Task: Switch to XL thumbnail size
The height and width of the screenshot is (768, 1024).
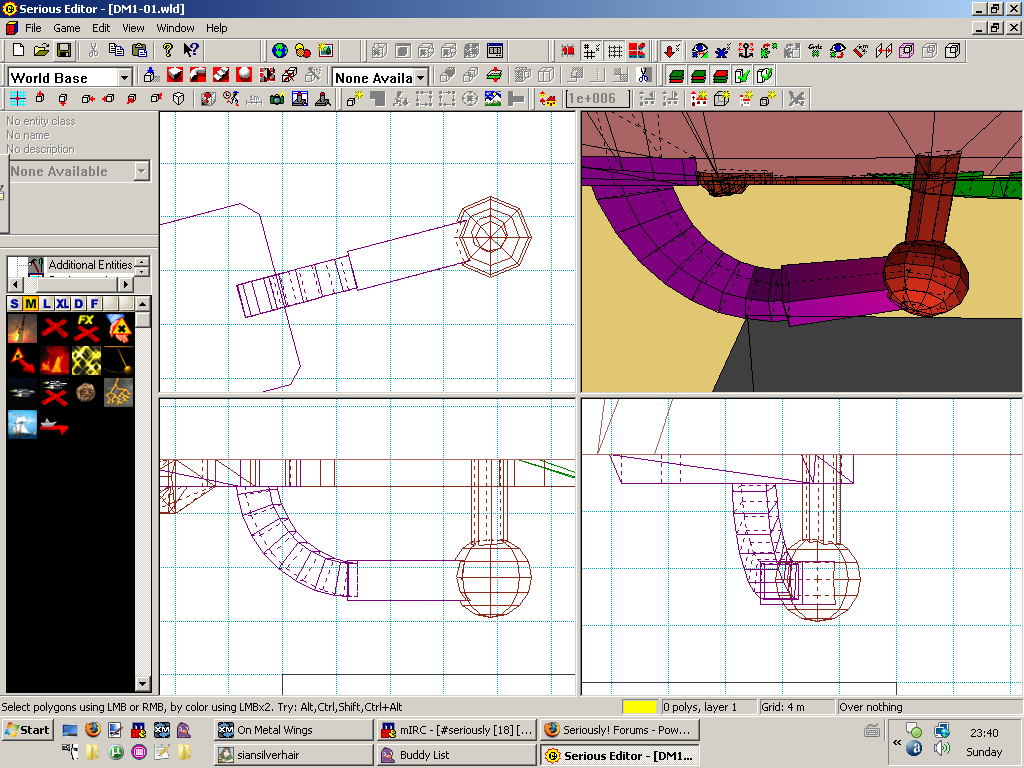Action: (62, 304)
